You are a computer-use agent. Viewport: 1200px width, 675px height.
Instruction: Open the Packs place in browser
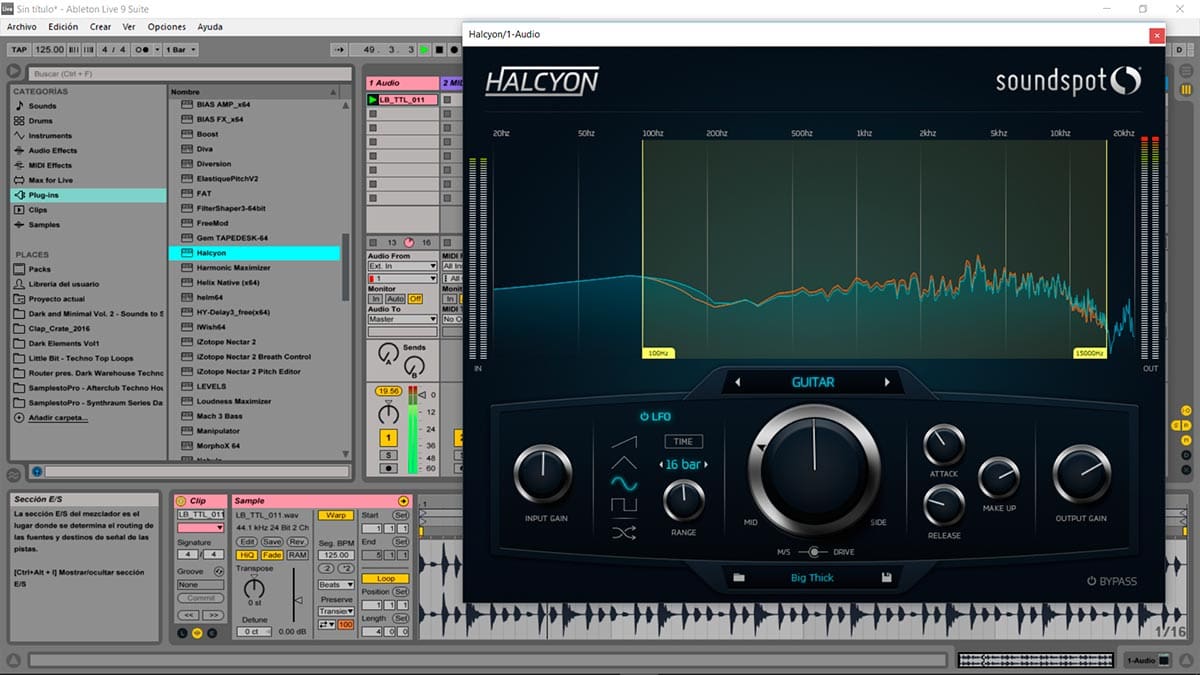pyautogui.click(x=40, y=269)
